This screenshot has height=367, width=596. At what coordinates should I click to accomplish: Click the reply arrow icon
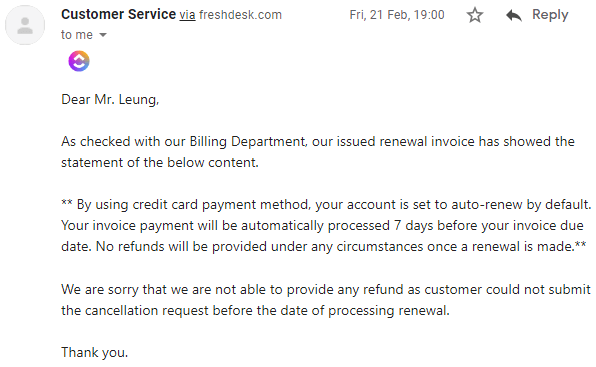pyautogui.click(x=514, y=16)
